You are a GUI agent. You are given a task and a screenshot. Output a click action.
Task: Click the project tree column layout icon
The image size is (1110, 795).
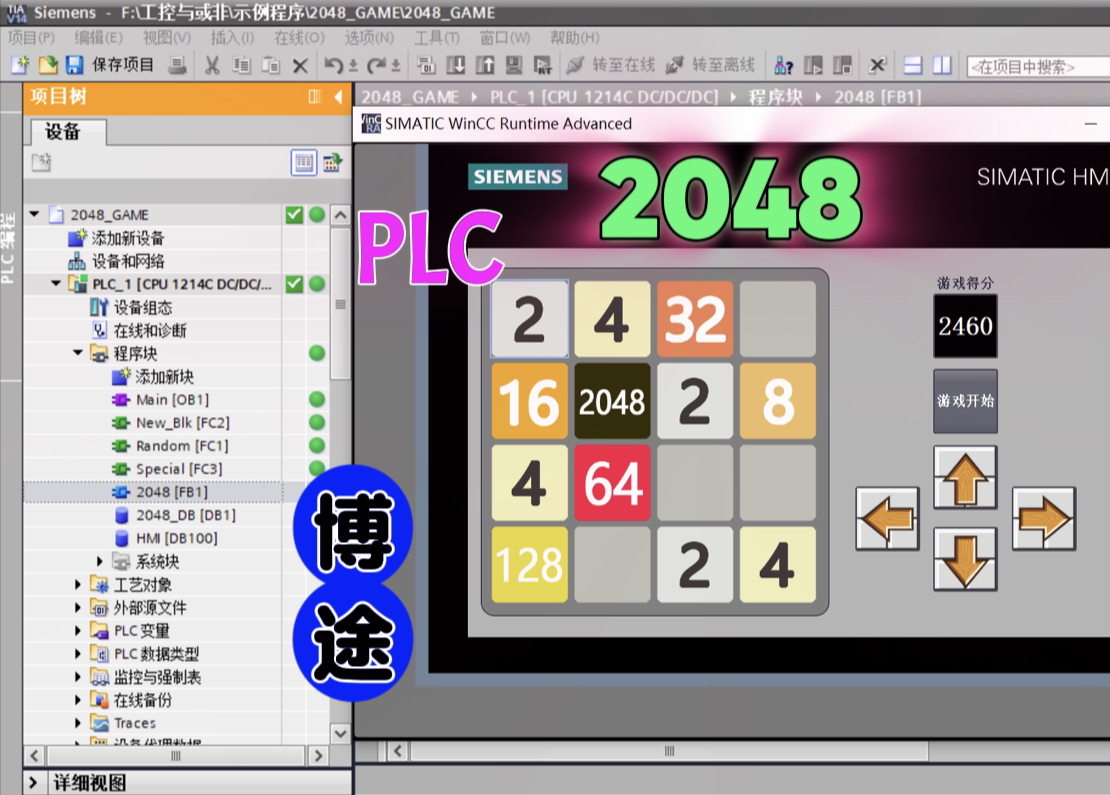pyautogui.click(x=315, y=97)
